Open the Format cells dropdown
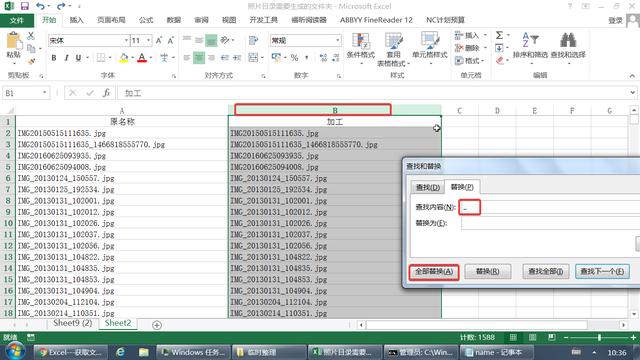 click(470, 60)
